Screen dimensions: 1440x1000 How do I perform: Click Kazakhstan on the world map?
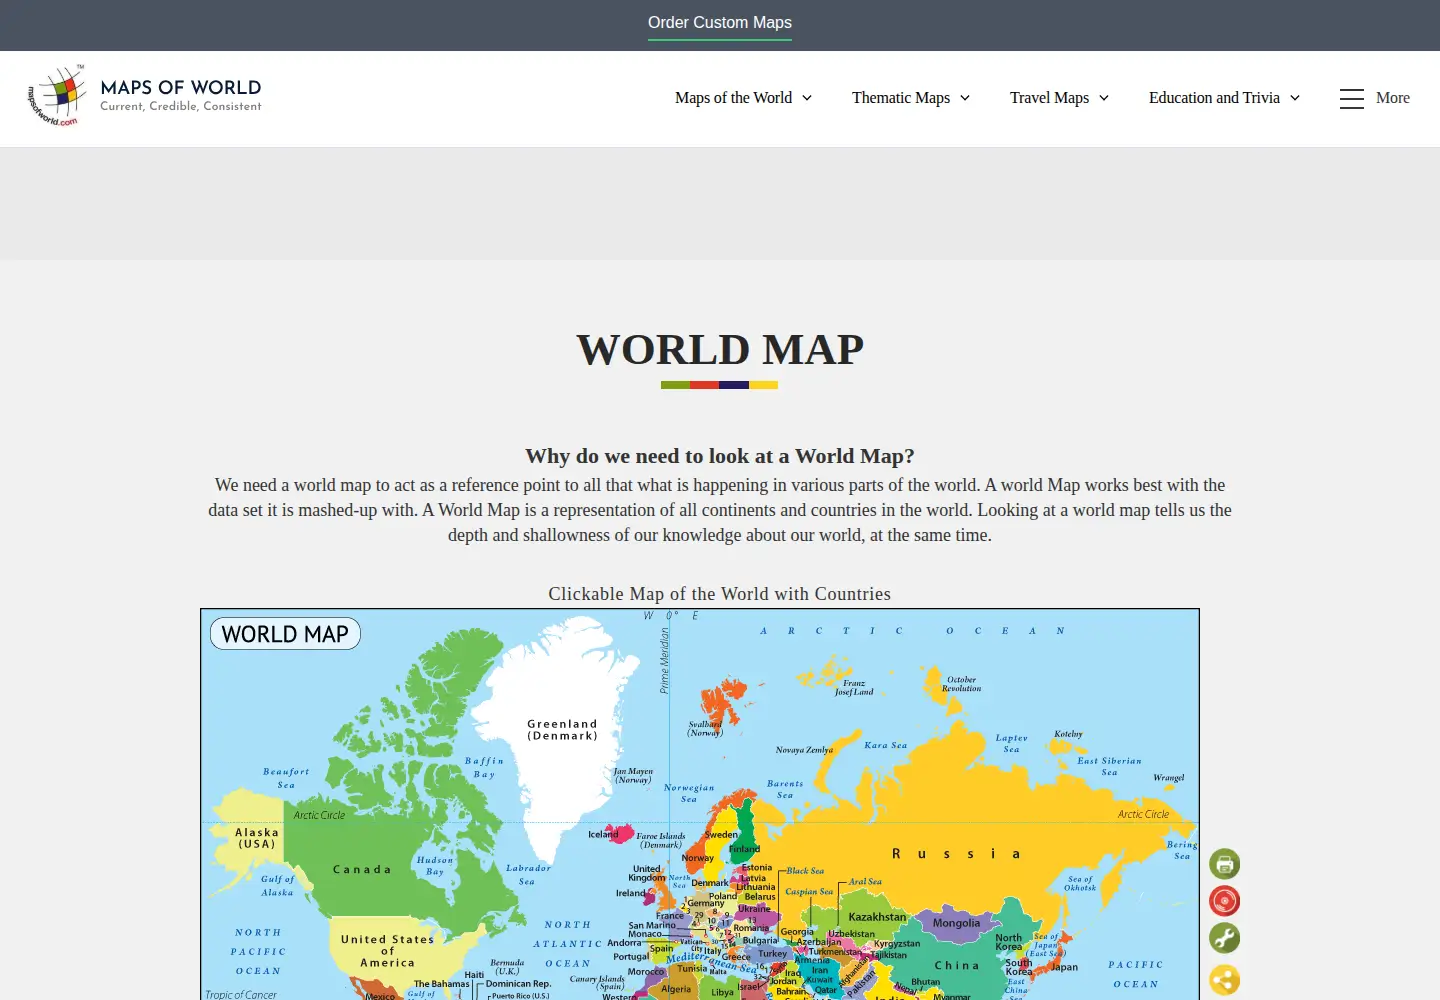click(877, 916)
